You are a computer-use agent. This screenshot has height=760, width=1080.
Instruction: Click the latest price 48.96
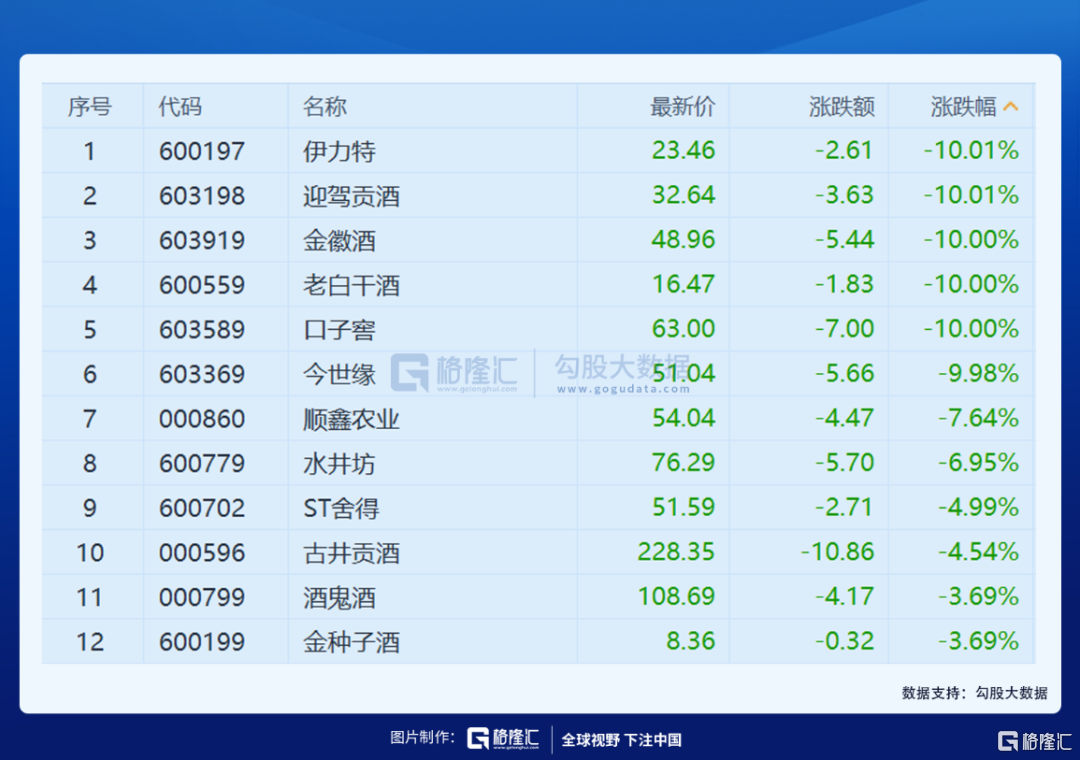[683, 240]
